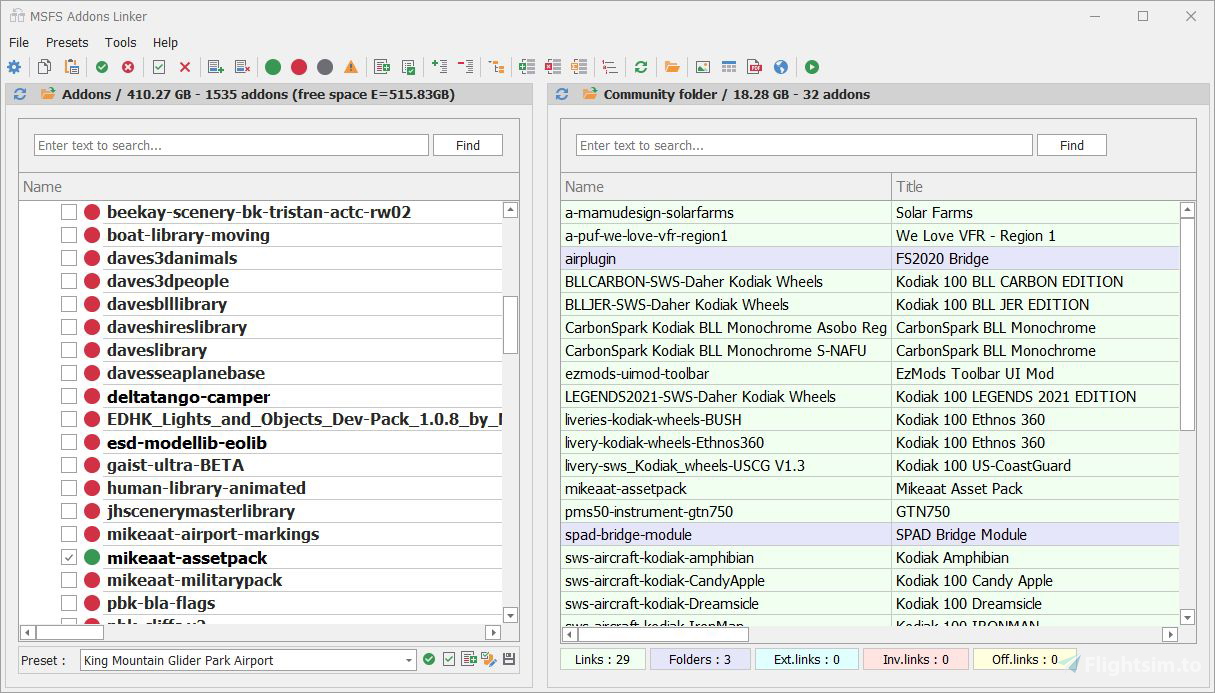This screenshot has height=693, width=1215.
Task: Click the picture image toolbar icon
Action: pos(703,67)
